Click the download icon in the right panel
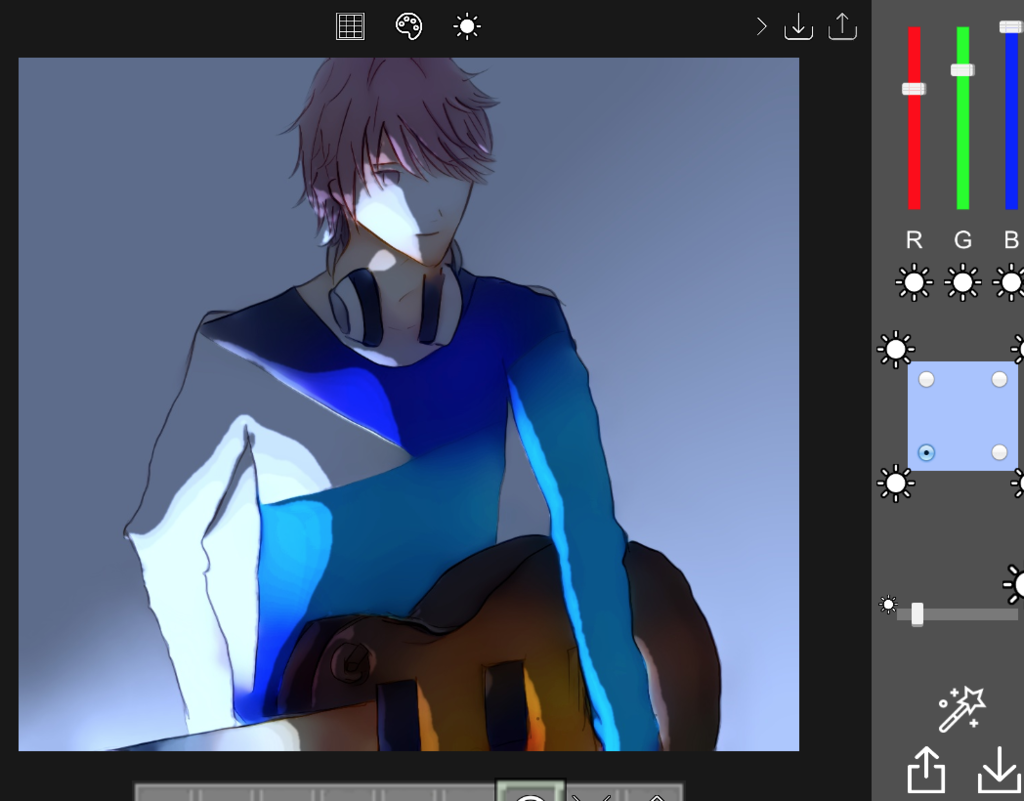Image resolution: width=1024 pixels, height=801 pixels. pyautogui.click(x=999, y=770)
